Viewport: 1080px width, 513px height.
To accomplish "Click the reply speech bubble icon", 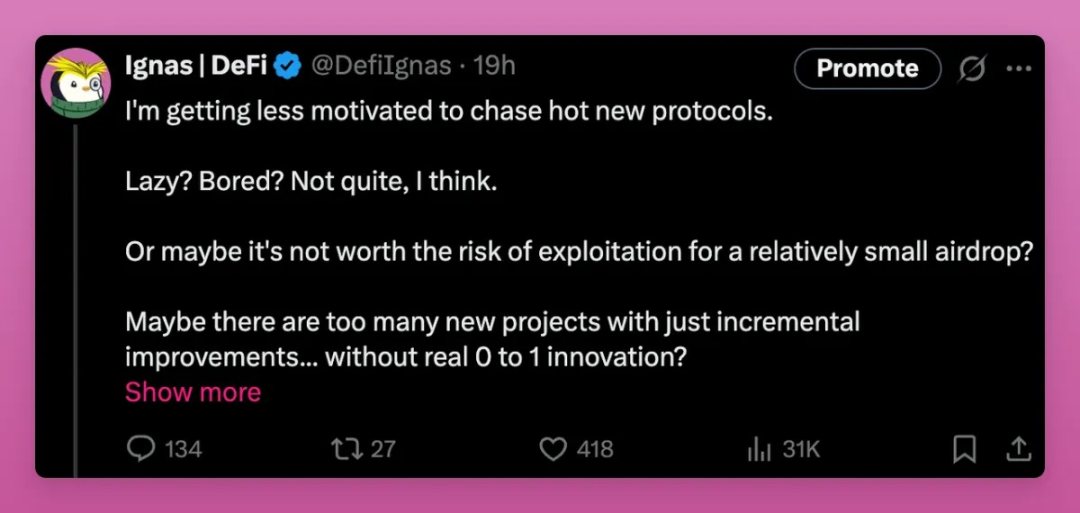I will point(141,449).
